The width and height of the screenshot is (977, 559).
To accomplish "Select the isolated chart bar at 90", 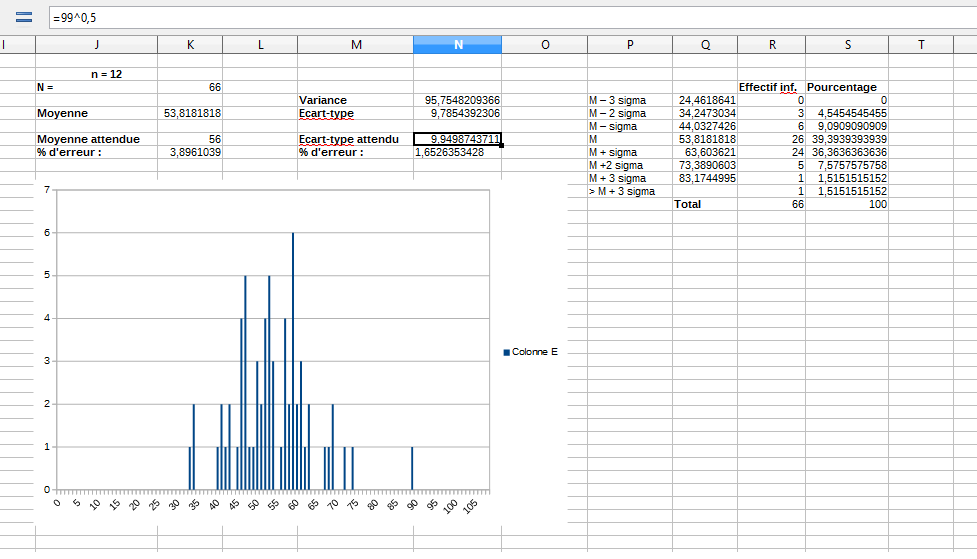I will pos(412,468).
